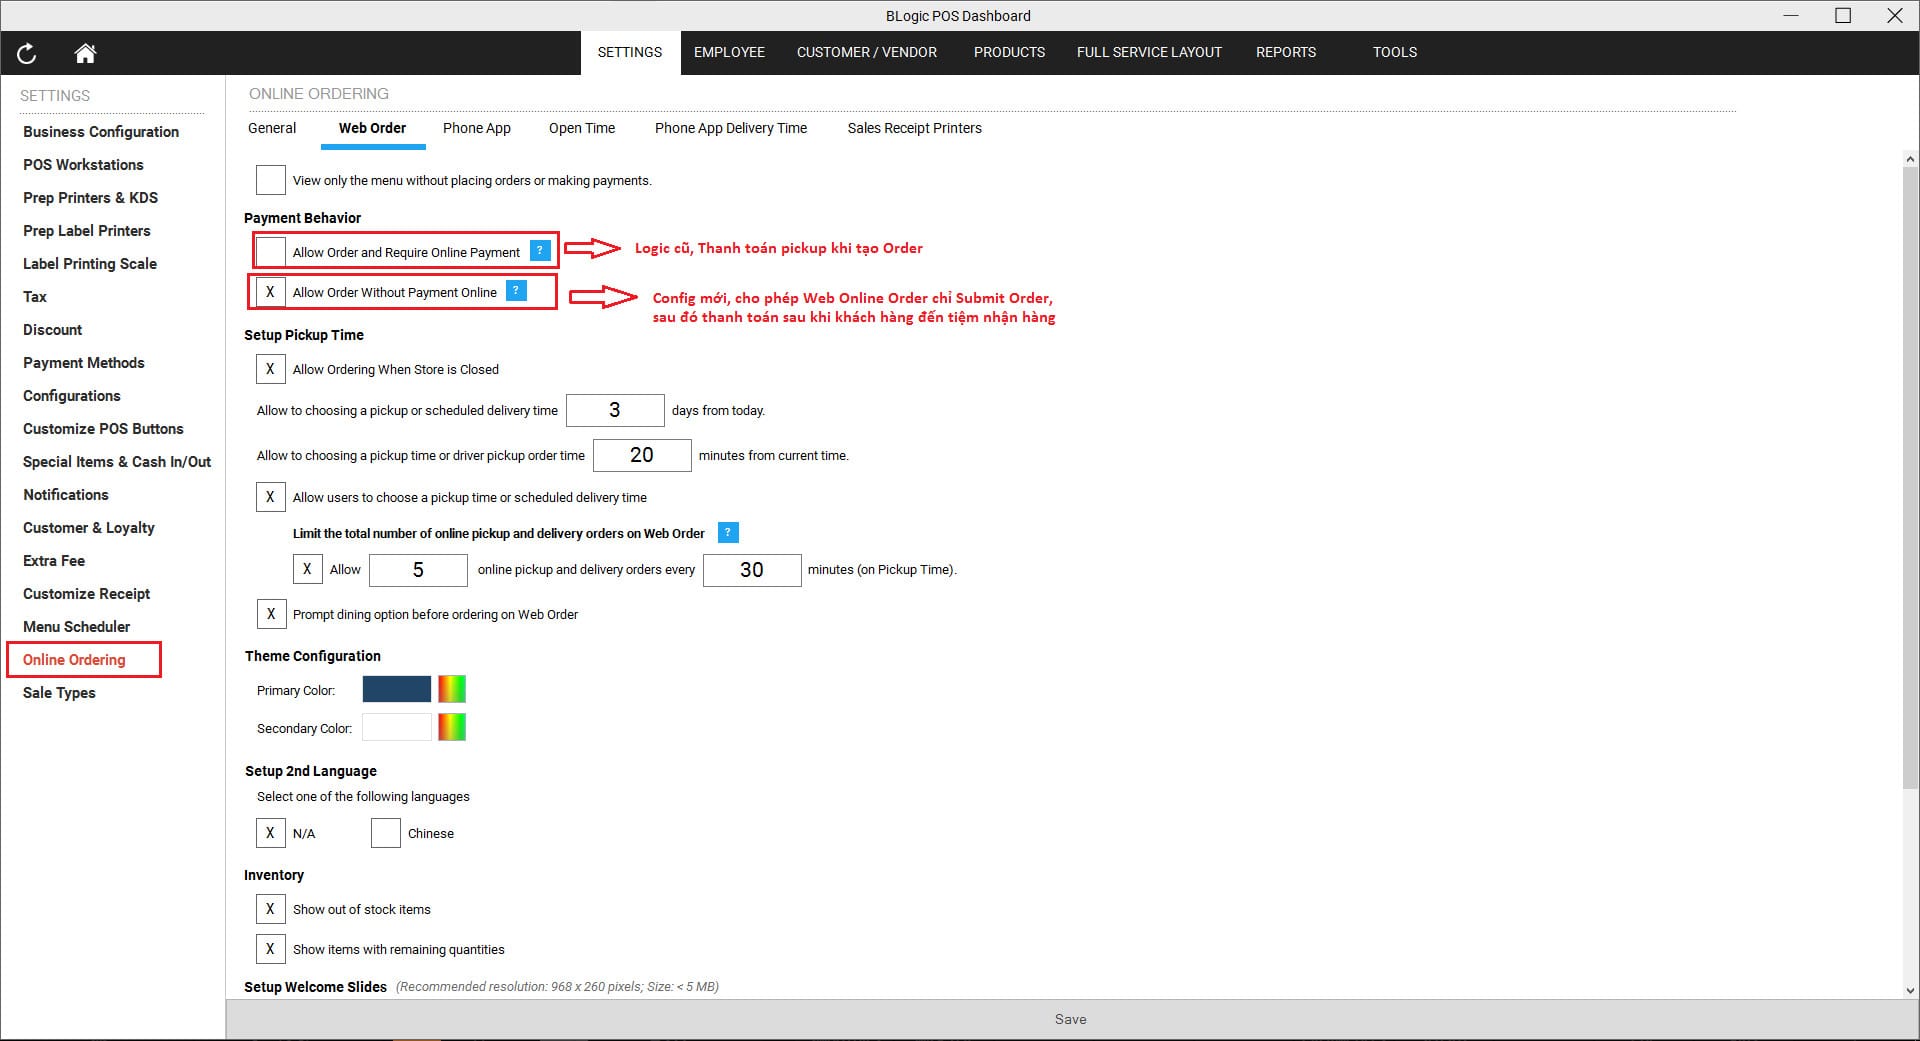The width and height of the screenshot is (1920, 1041).
Task: Click the refresh icon in the top toolbar
Action: 26,54
